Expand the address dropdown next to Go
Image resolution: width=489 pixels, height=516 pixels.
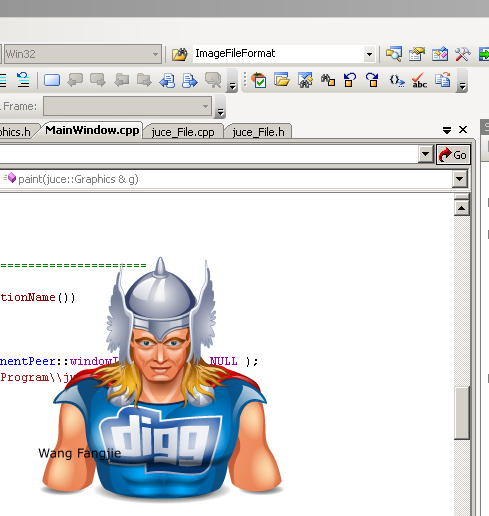425,154
